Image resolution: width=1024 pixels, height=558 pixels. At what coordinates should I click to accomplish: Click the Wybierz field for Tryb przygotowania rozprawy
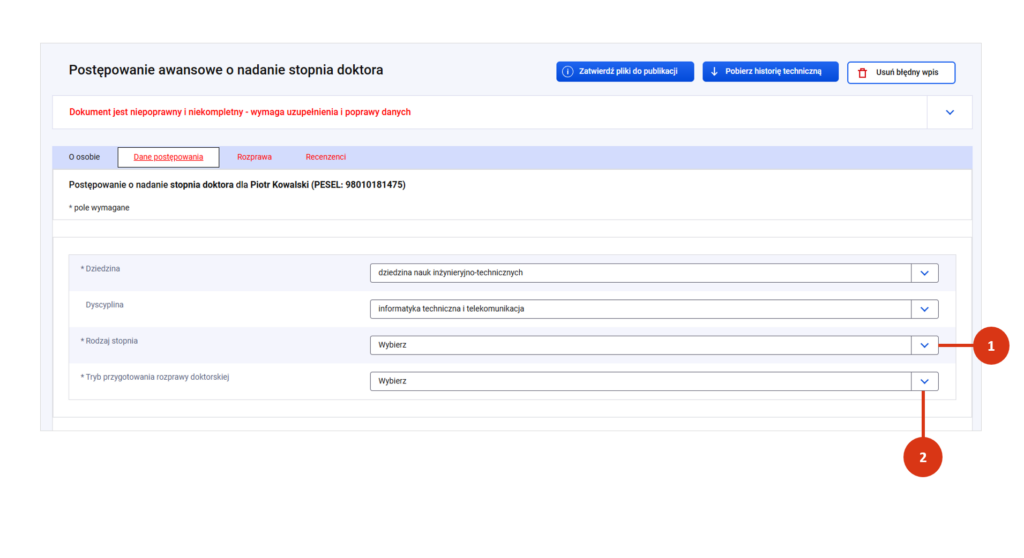coord(640,381)
